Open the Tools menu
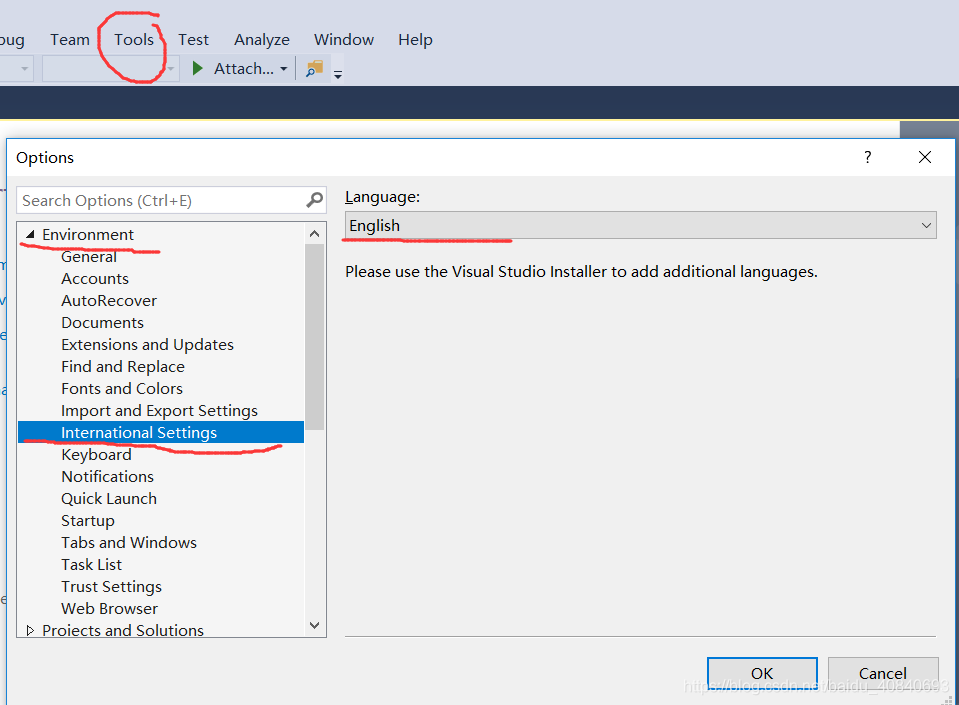The height and width of the screenshot is (705, 959). (x=134, y=40)
